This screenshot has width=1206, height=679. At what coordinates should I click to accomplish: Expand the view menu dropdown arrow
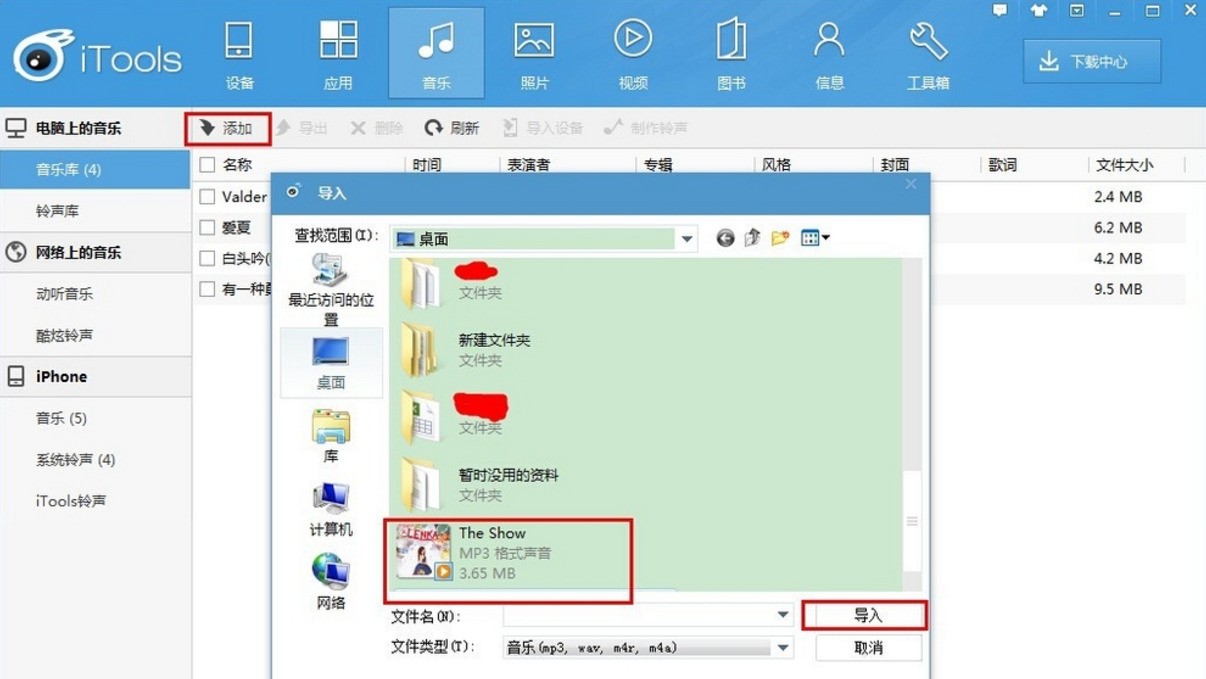click(826, 238)
